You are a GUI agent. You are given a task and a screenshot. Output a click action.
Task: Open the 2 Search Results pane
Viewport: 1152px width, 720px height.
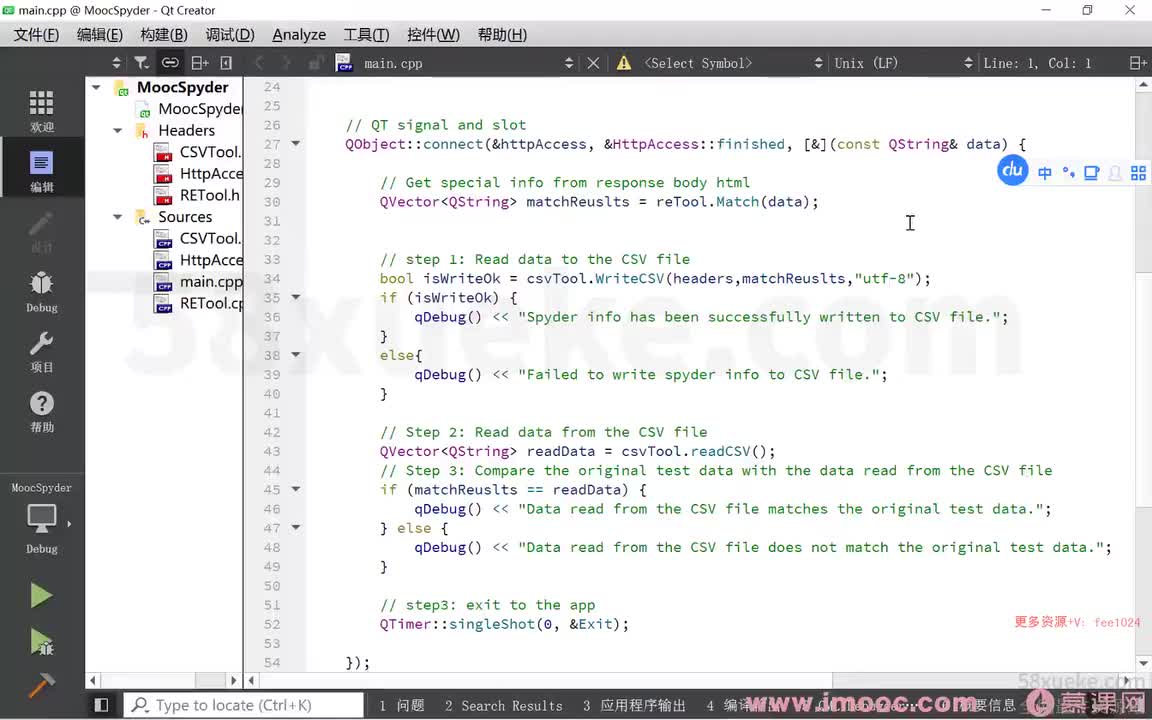(504, 705)
